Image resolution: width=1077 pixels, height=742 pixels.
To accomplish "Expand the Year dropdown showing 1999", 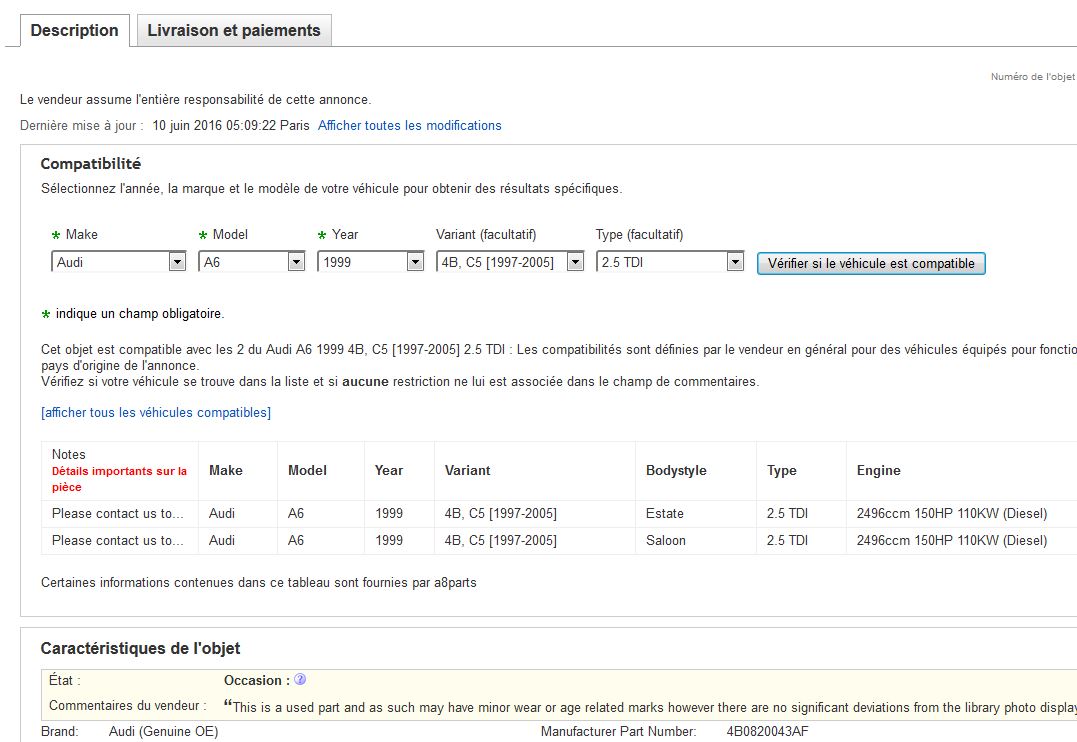I will (x=371, y=262).
